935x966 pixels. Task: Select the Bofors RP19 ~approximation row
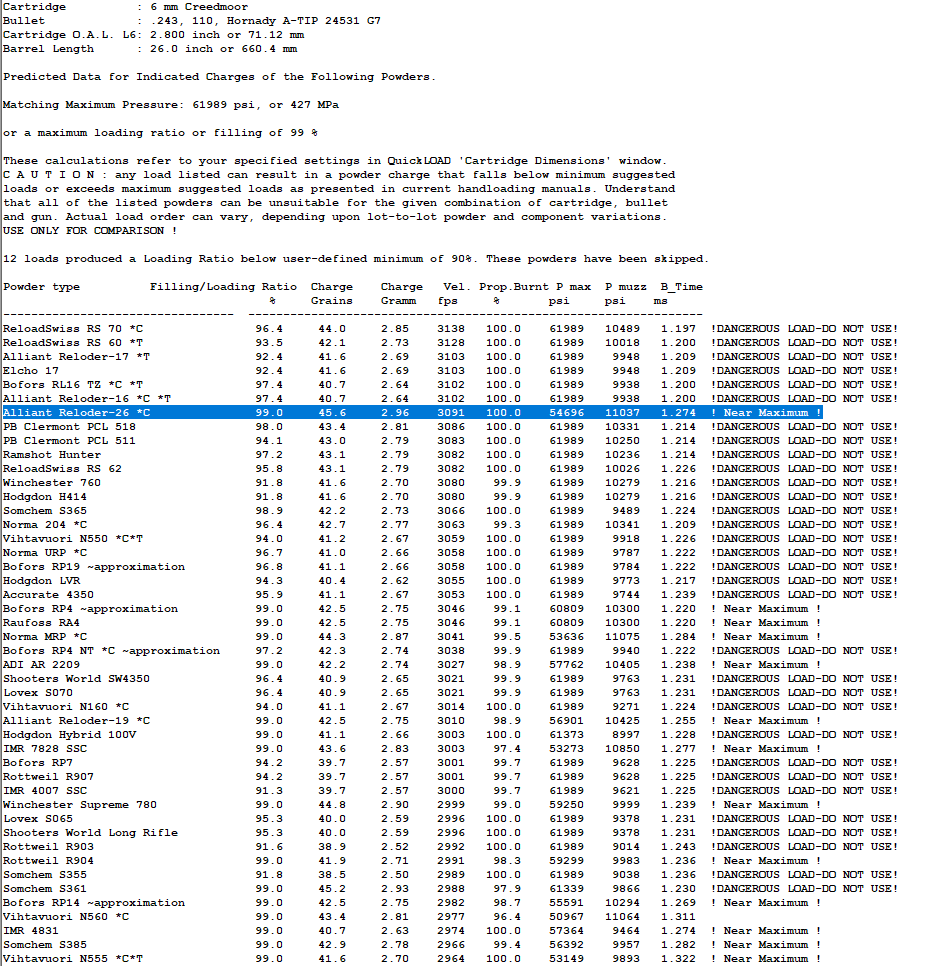tap(450, 567)
